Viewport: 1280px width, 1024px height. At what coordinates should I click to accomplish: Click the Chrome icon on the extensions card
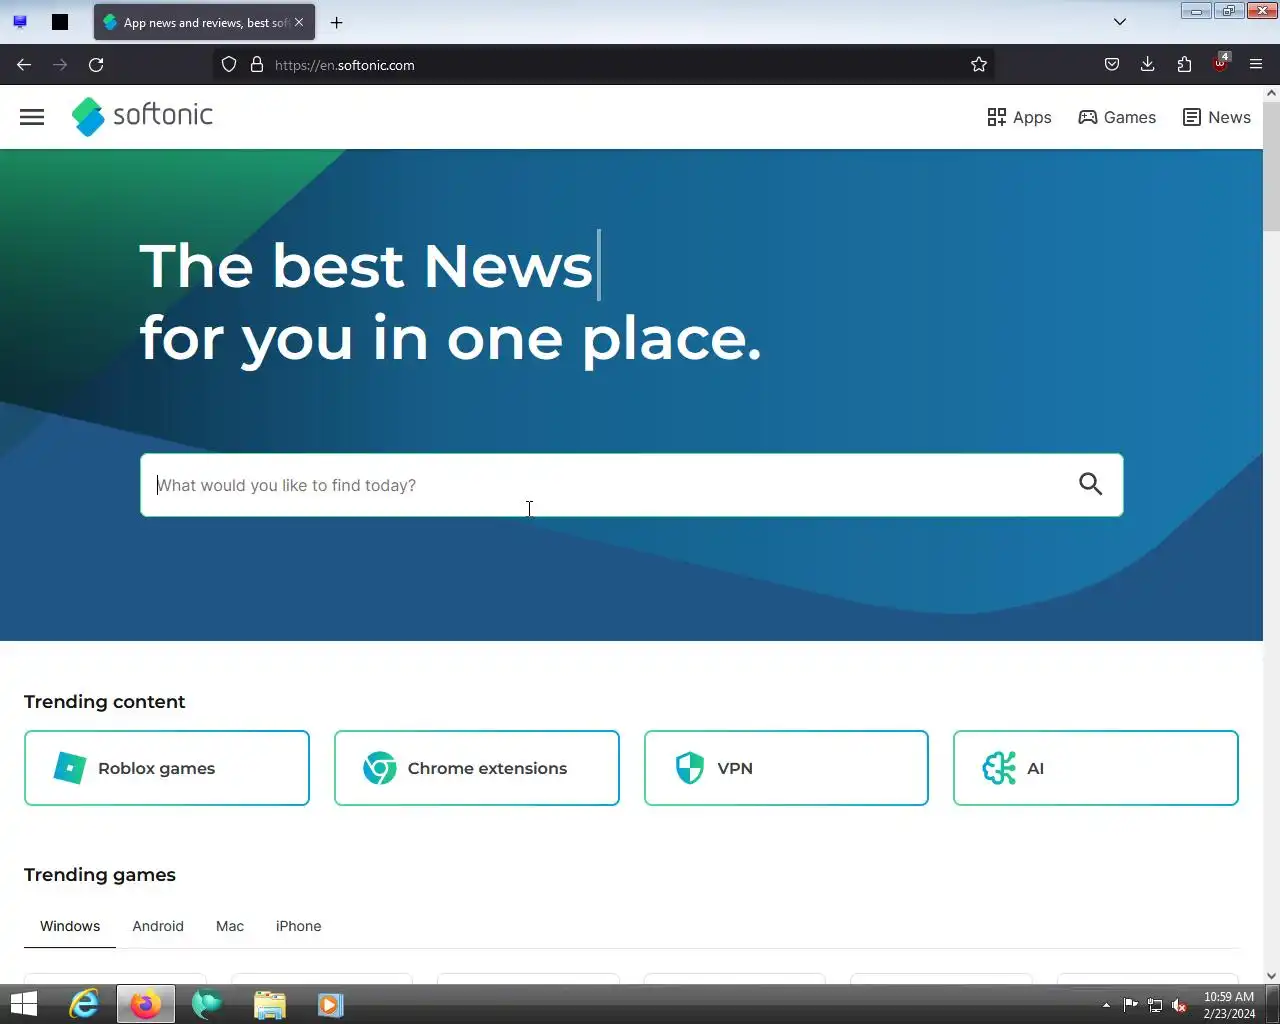click(380, 768)
